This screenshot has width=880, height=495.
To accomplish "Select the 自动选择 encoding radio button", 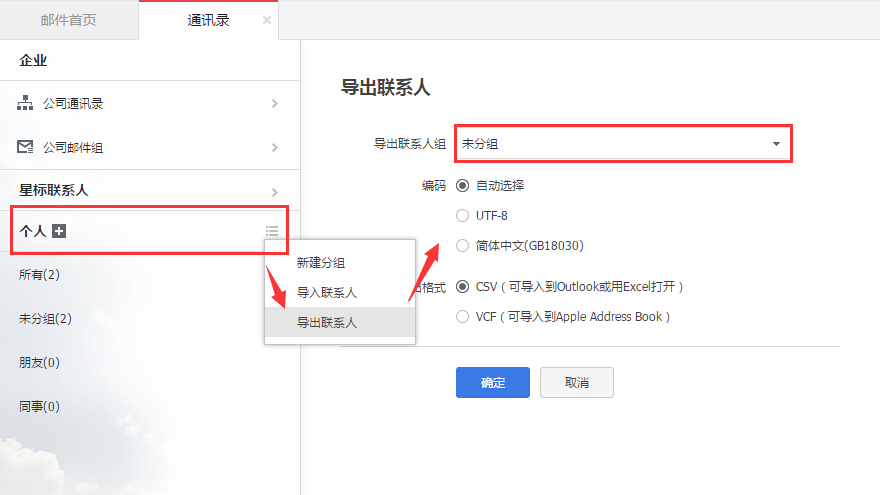I will (462, 185).
